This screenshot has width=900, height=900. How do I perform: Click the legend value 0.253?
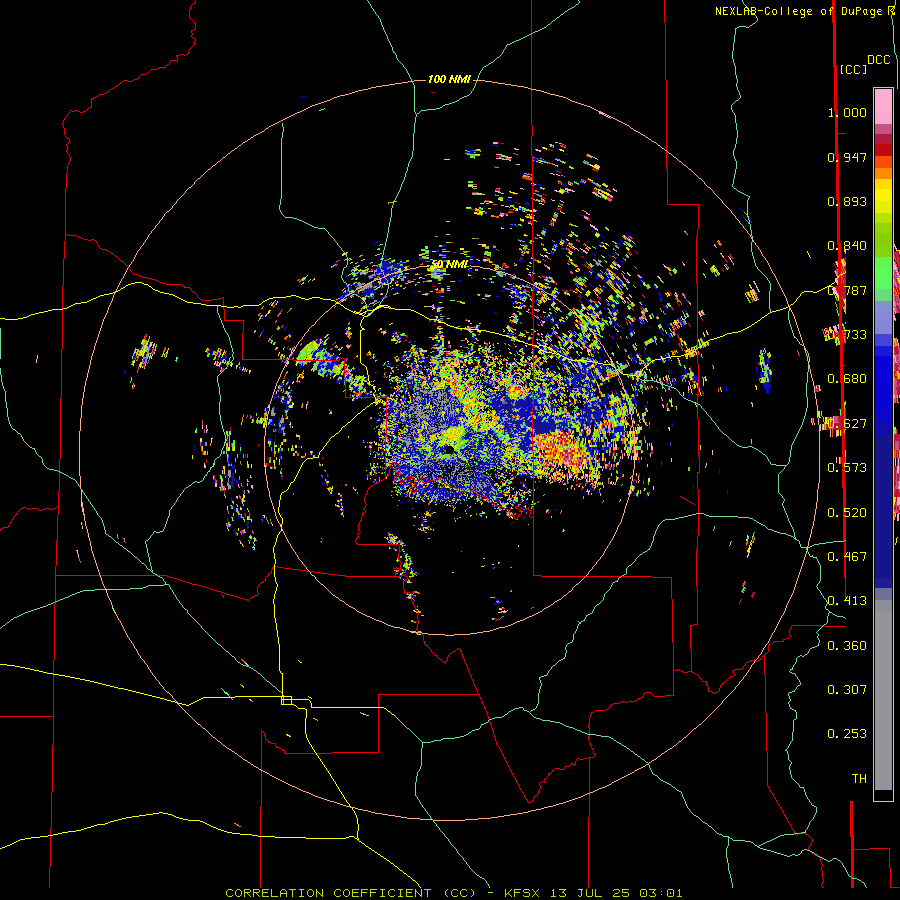(x=847, y=734)
